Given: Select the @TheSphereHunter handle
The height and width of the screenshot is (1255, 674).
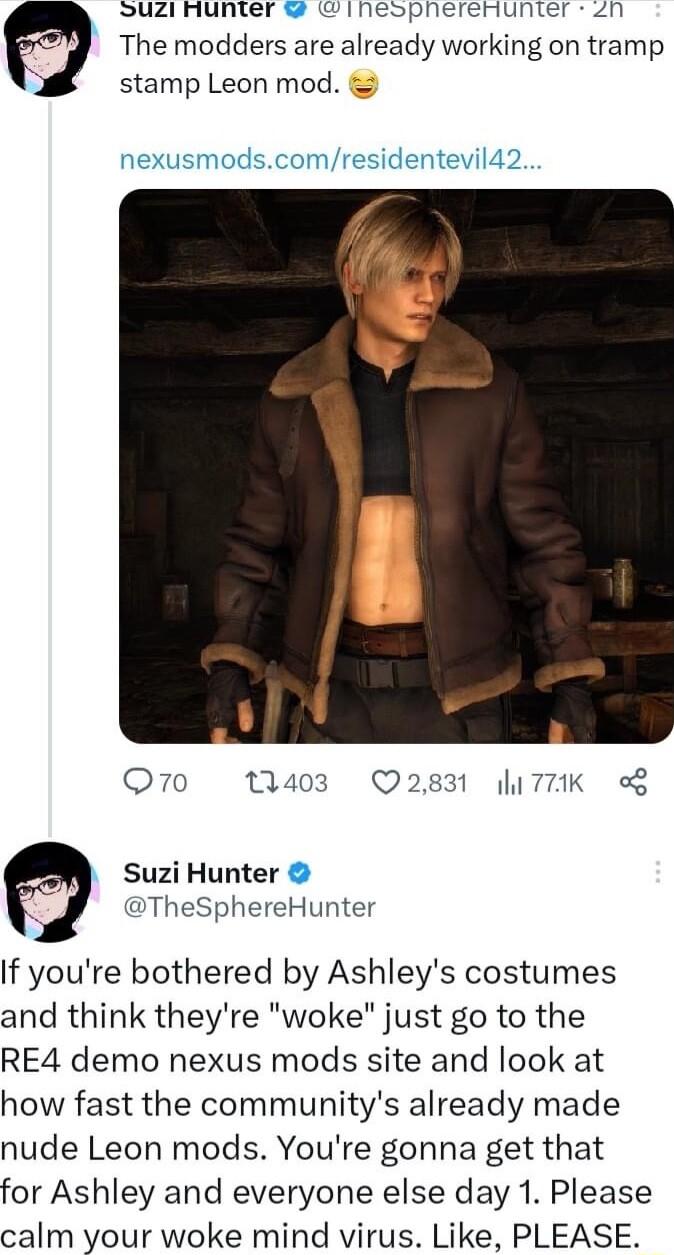Looking at the screenshot, I should [x=250, y=907].
